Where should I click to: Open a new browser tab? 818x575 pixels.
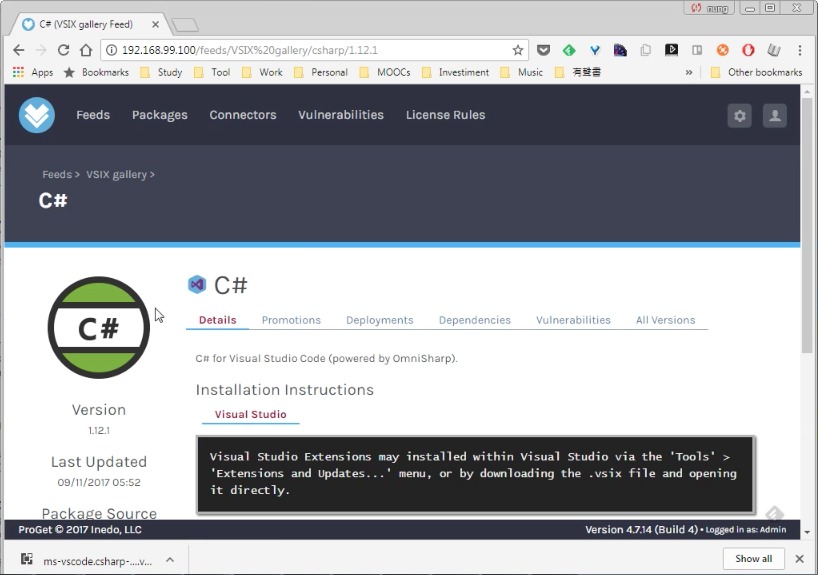[185, 25]
